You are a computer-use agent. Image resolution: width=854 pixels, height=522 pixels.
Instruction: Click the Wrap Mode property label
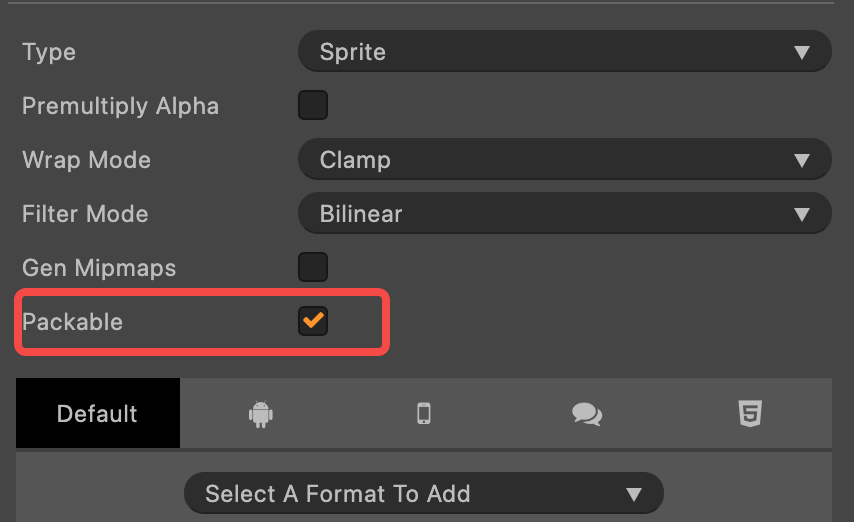point(86,160)
